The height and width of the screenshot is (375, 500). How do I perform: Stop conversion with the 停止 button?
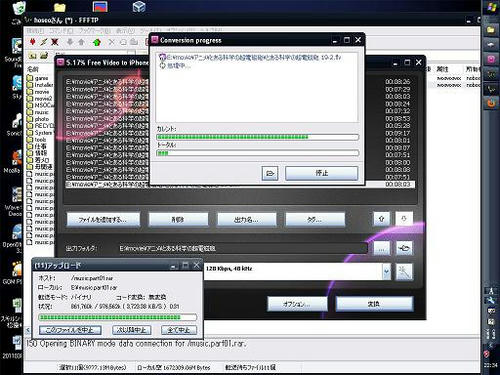click(322, 173)
